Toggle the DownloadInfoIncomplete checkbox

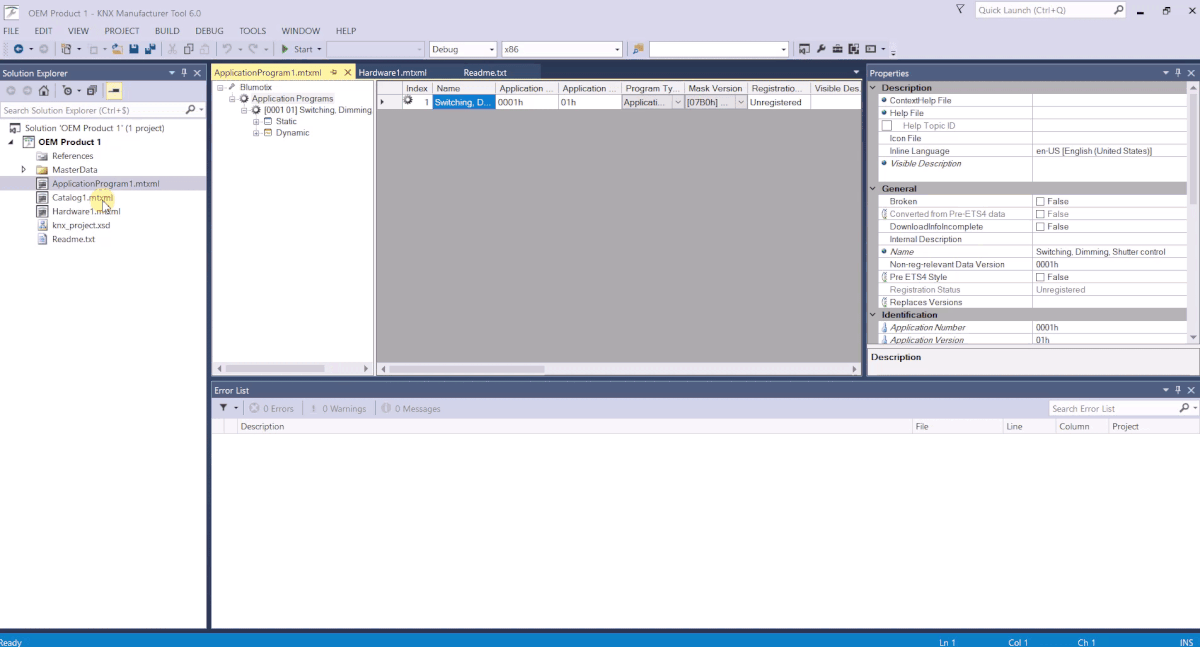1040,227
